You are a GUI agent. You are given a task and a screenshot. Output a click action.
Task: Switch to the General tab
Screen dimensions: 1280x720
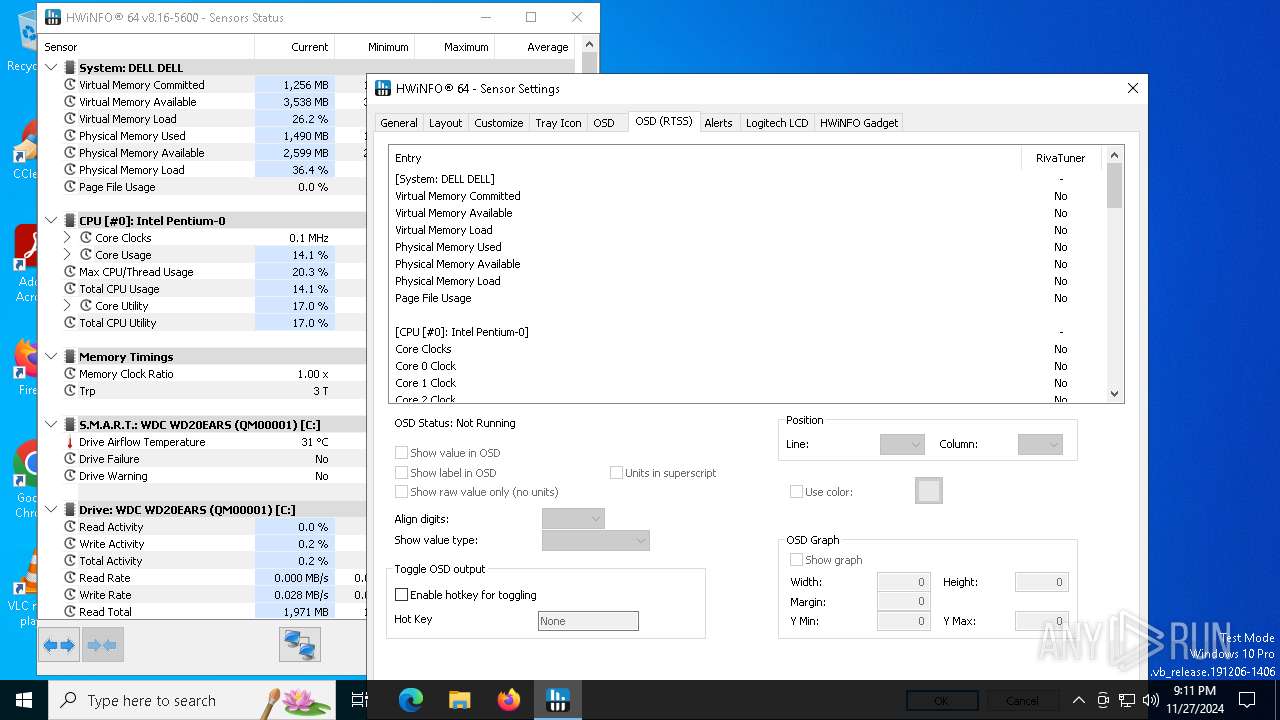(x=399, y=123)
